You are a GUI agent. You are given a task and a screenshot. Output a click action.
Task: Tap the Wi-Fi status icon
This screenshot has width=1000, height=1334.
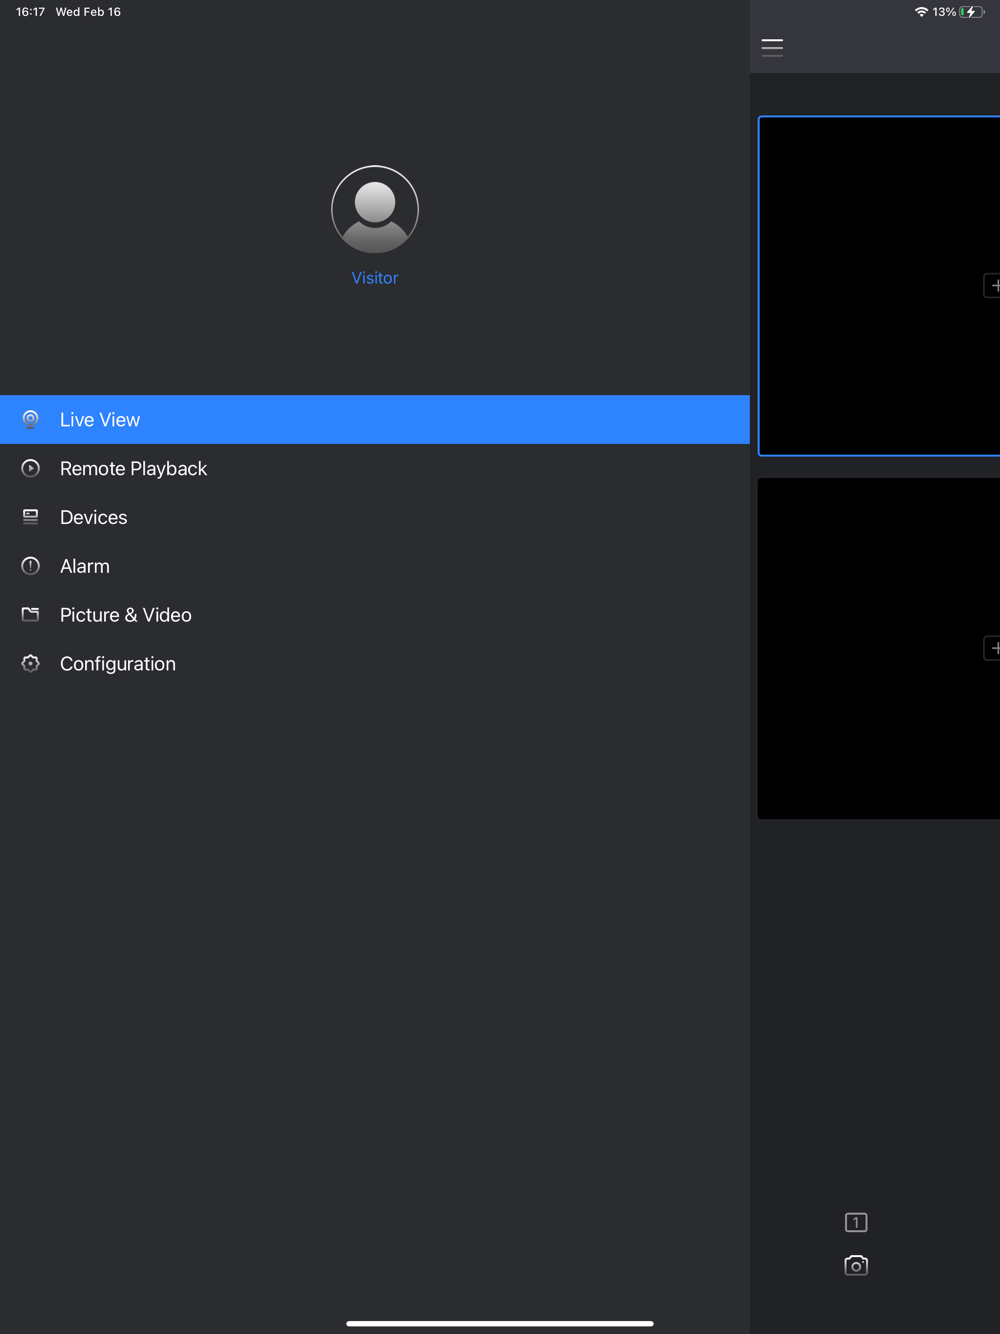pos(921,12)
